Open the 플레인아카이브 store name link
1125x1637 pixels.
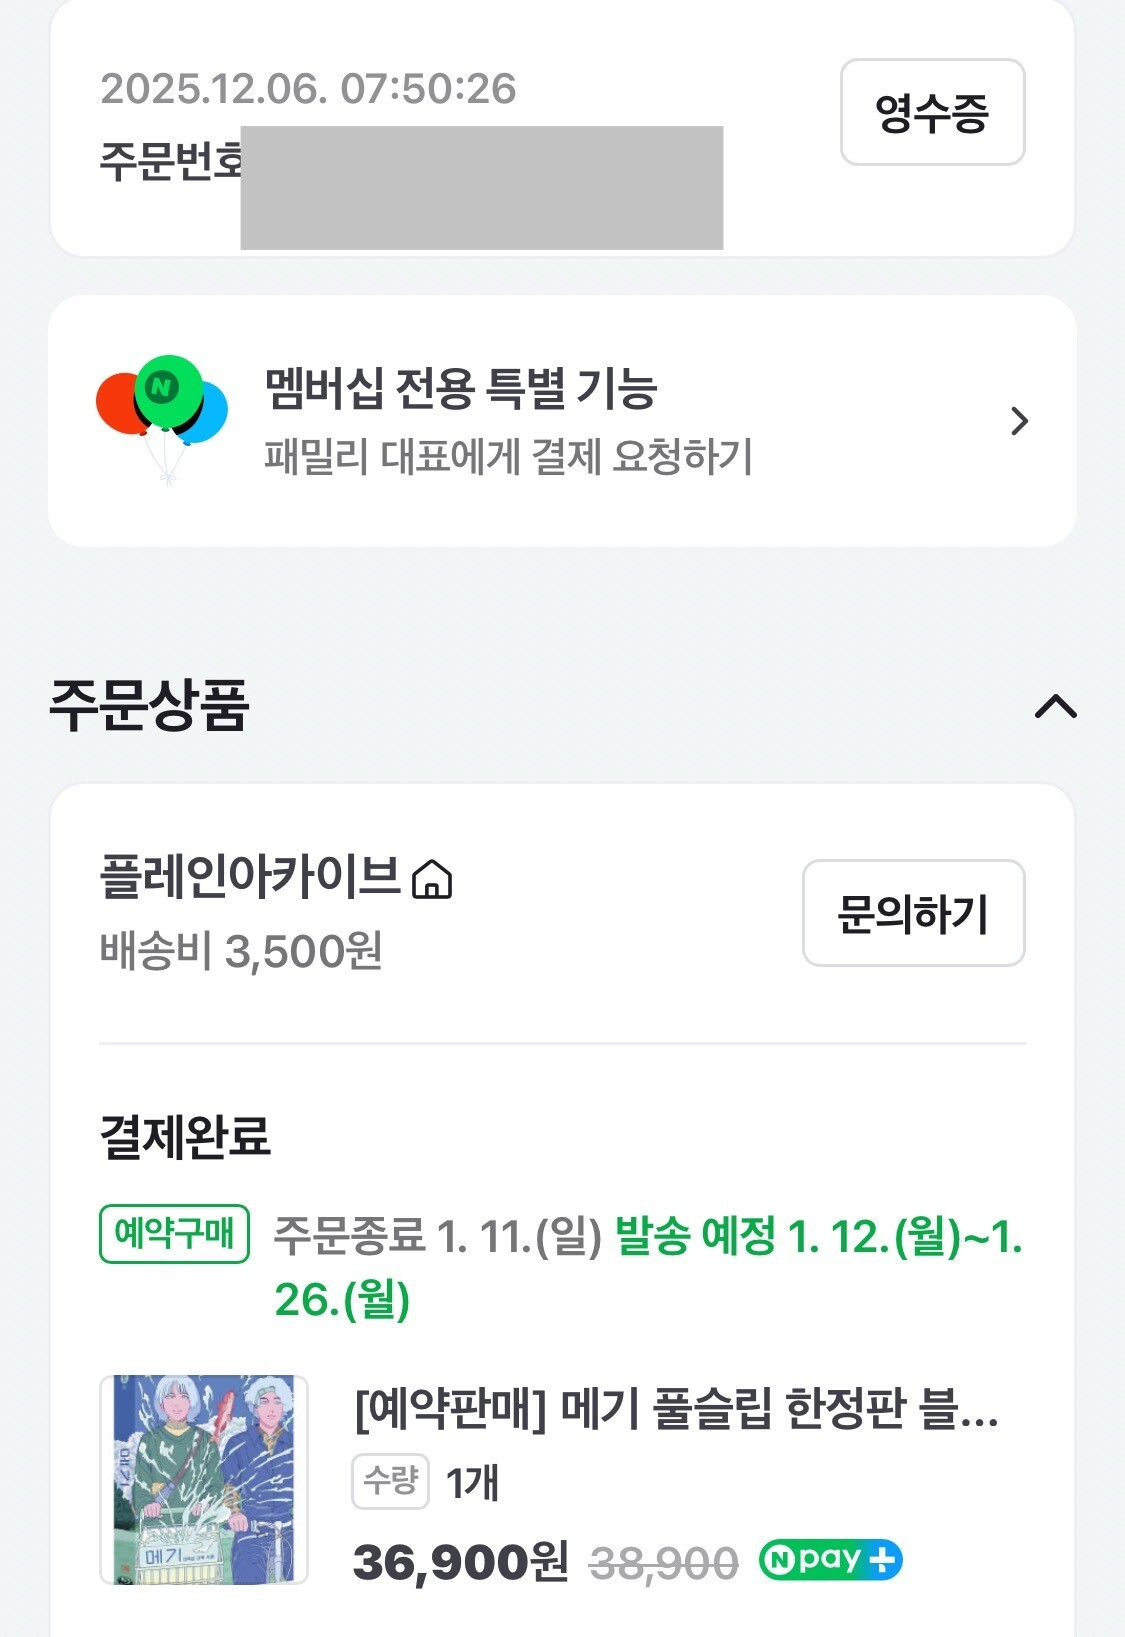pyautogui.click(x=250, y=877)
